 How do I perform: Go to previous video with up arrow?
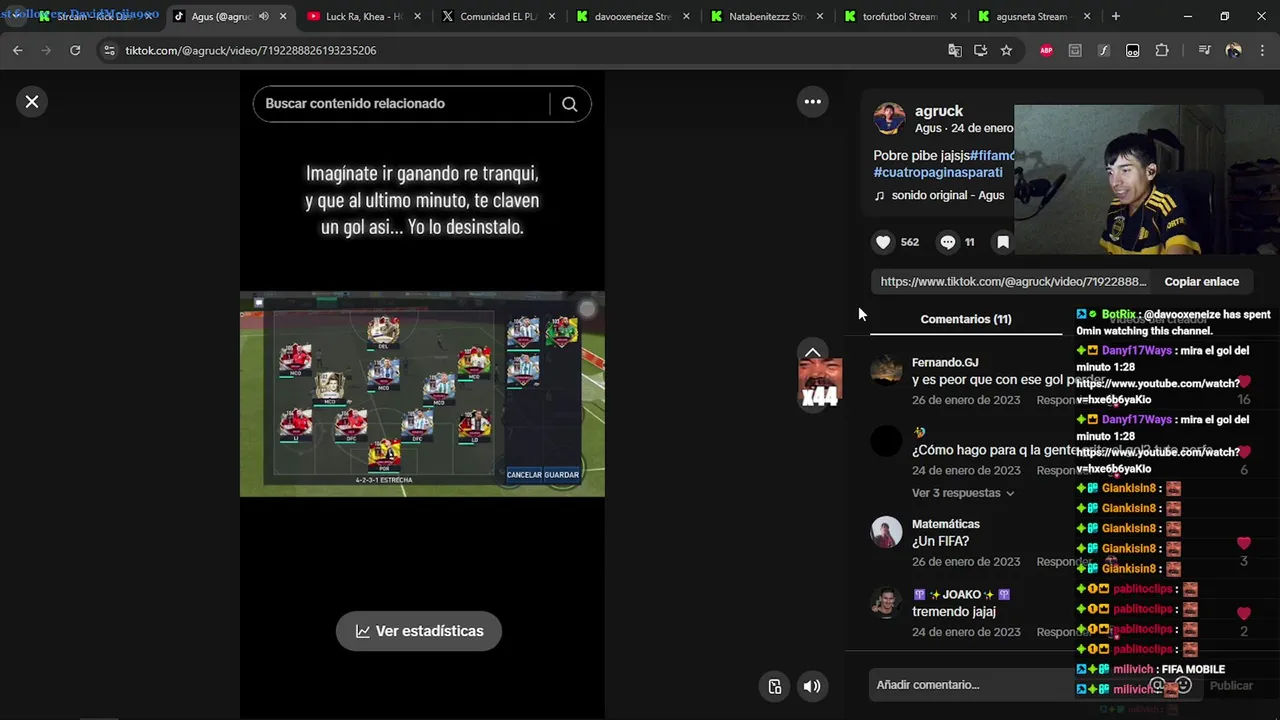coord(812,352)
